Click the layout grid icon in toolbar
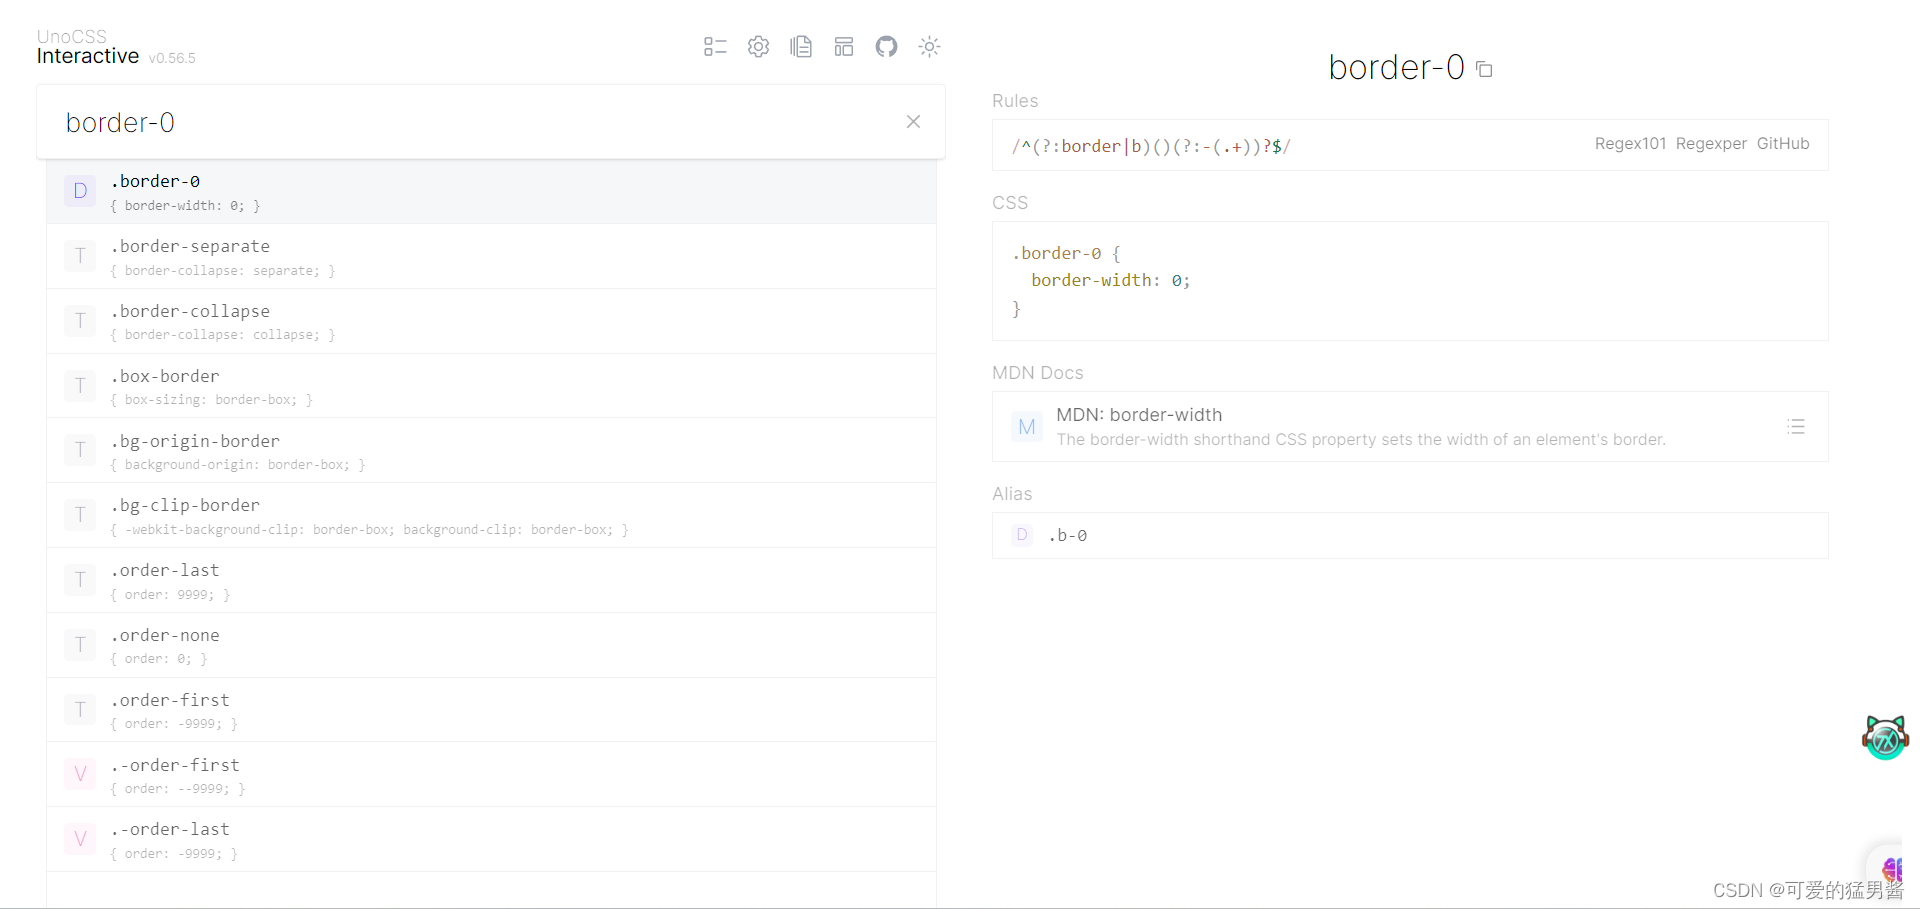This screenshot has width=1920, height=909. 844,46
